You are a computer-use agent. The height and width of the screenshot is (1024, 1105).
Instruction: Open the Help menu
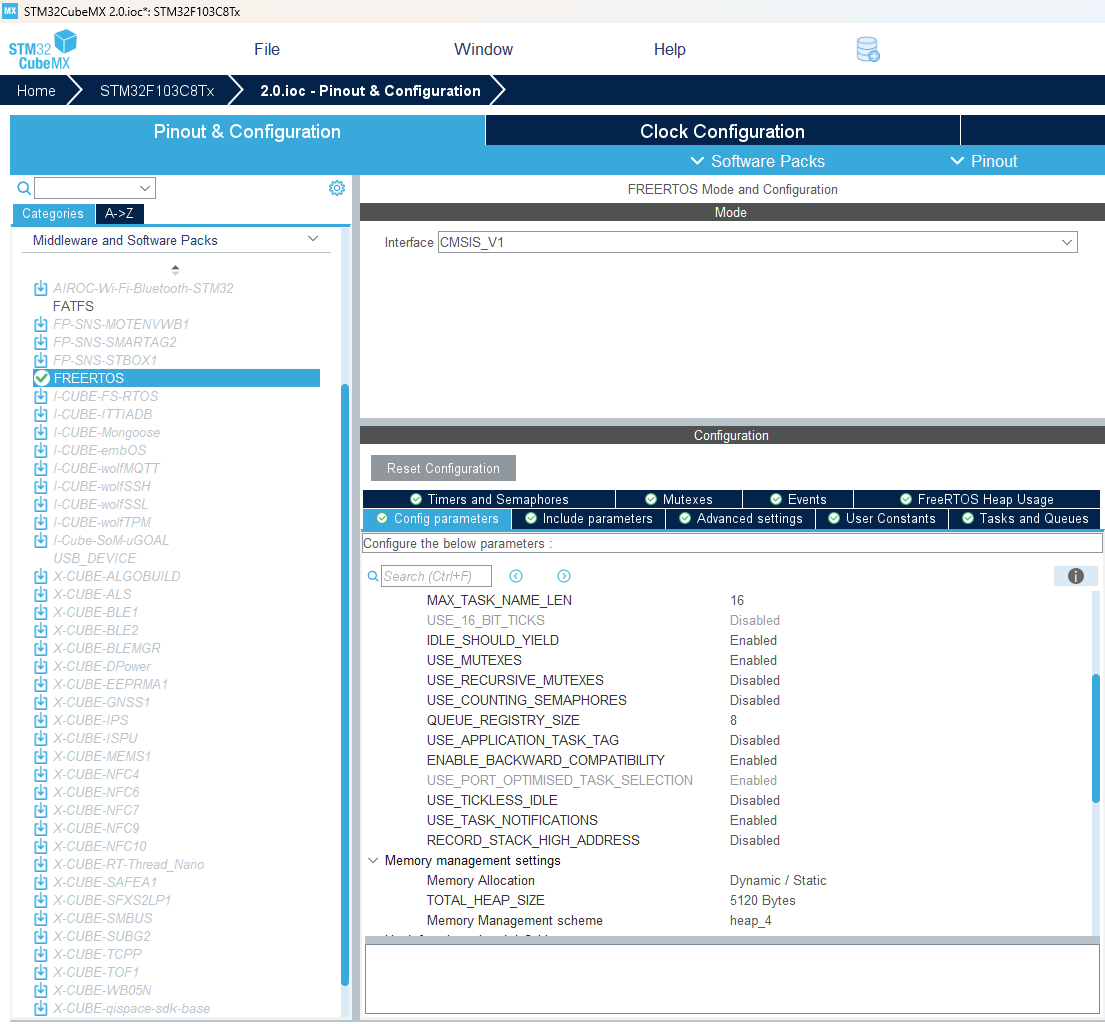click(x=669, y=49)
